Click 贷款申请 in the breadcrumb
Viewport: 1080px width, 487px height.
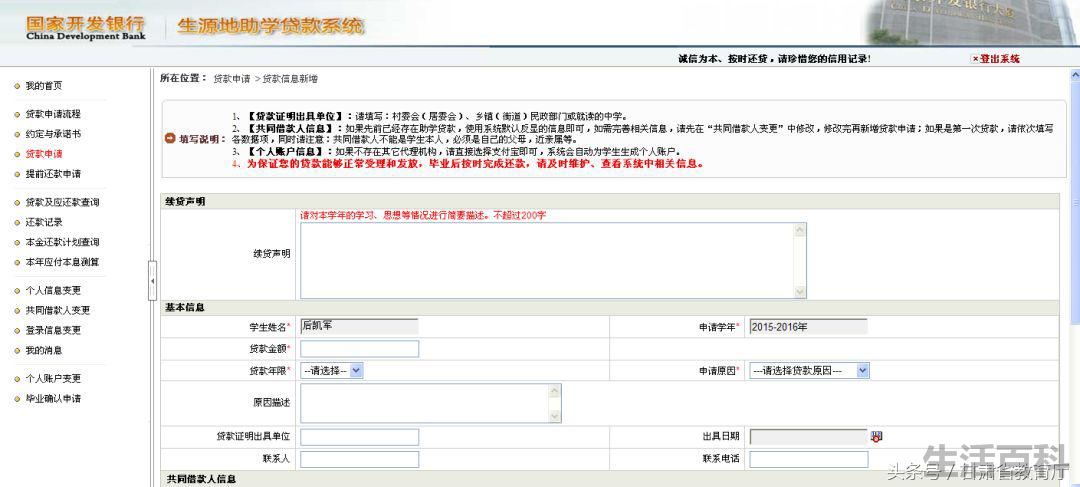(231, 79)
